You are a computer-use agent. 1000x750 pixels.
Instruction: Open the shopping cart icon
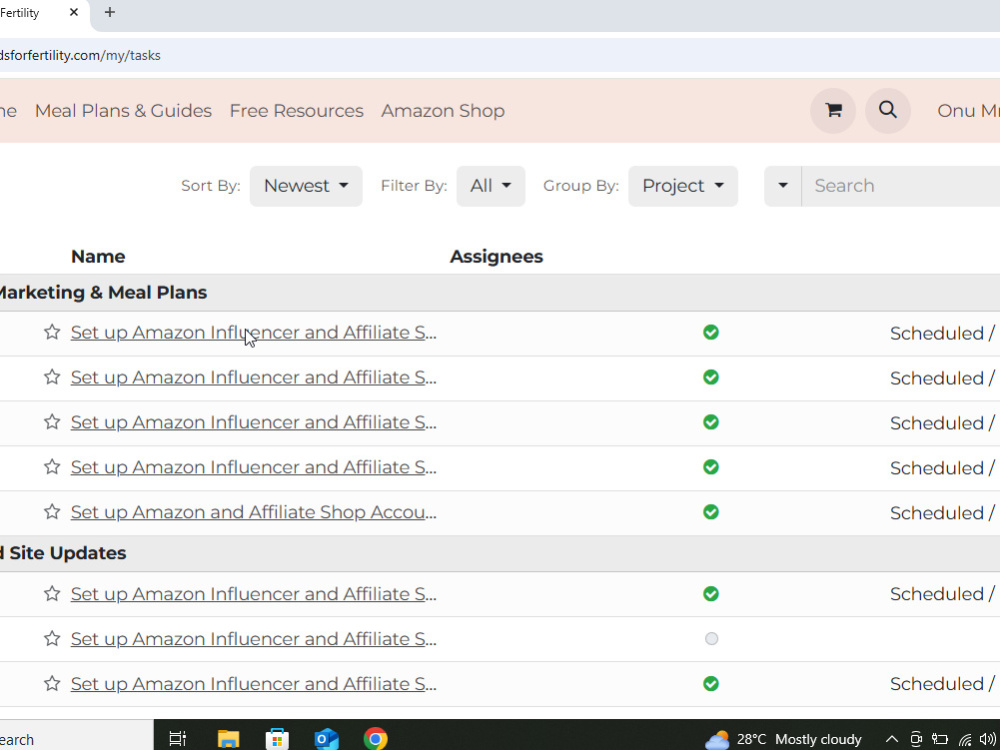coord(833,110)
